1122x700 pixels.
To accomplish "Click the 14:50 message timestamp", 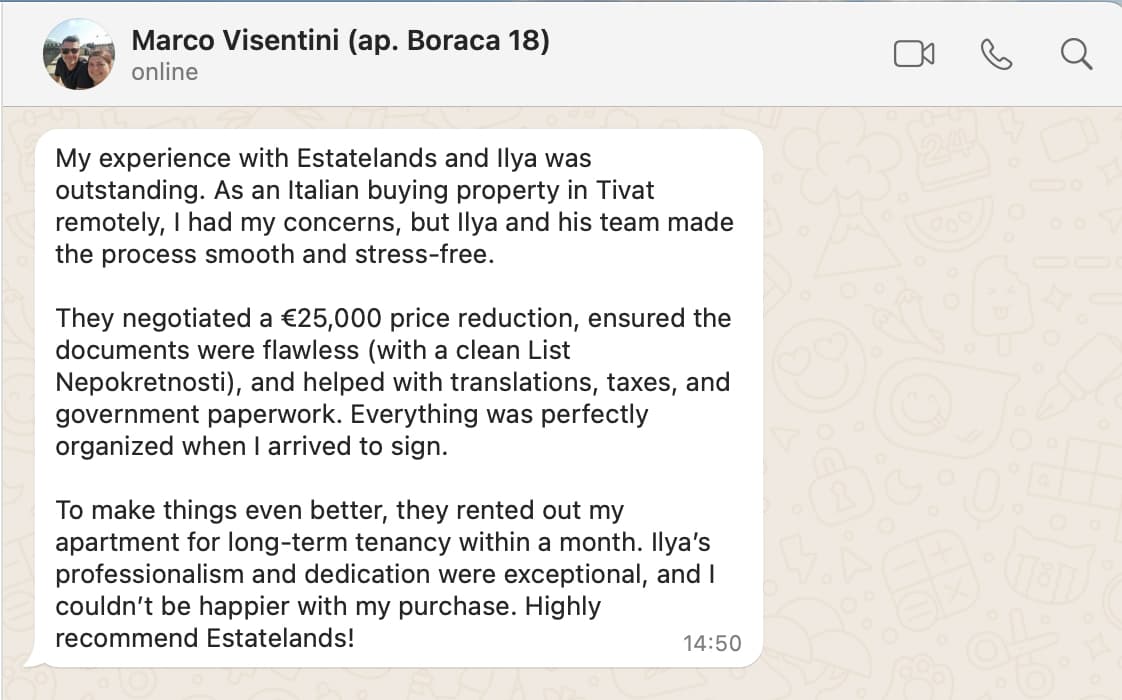I will (712, 643).
